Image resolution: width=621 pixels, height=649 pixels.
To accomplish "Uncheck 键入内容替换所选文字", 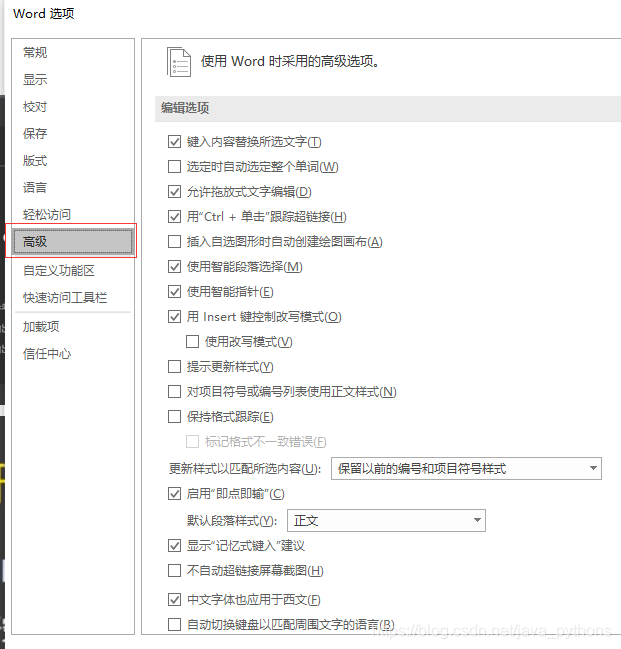I will pos(174,142).
